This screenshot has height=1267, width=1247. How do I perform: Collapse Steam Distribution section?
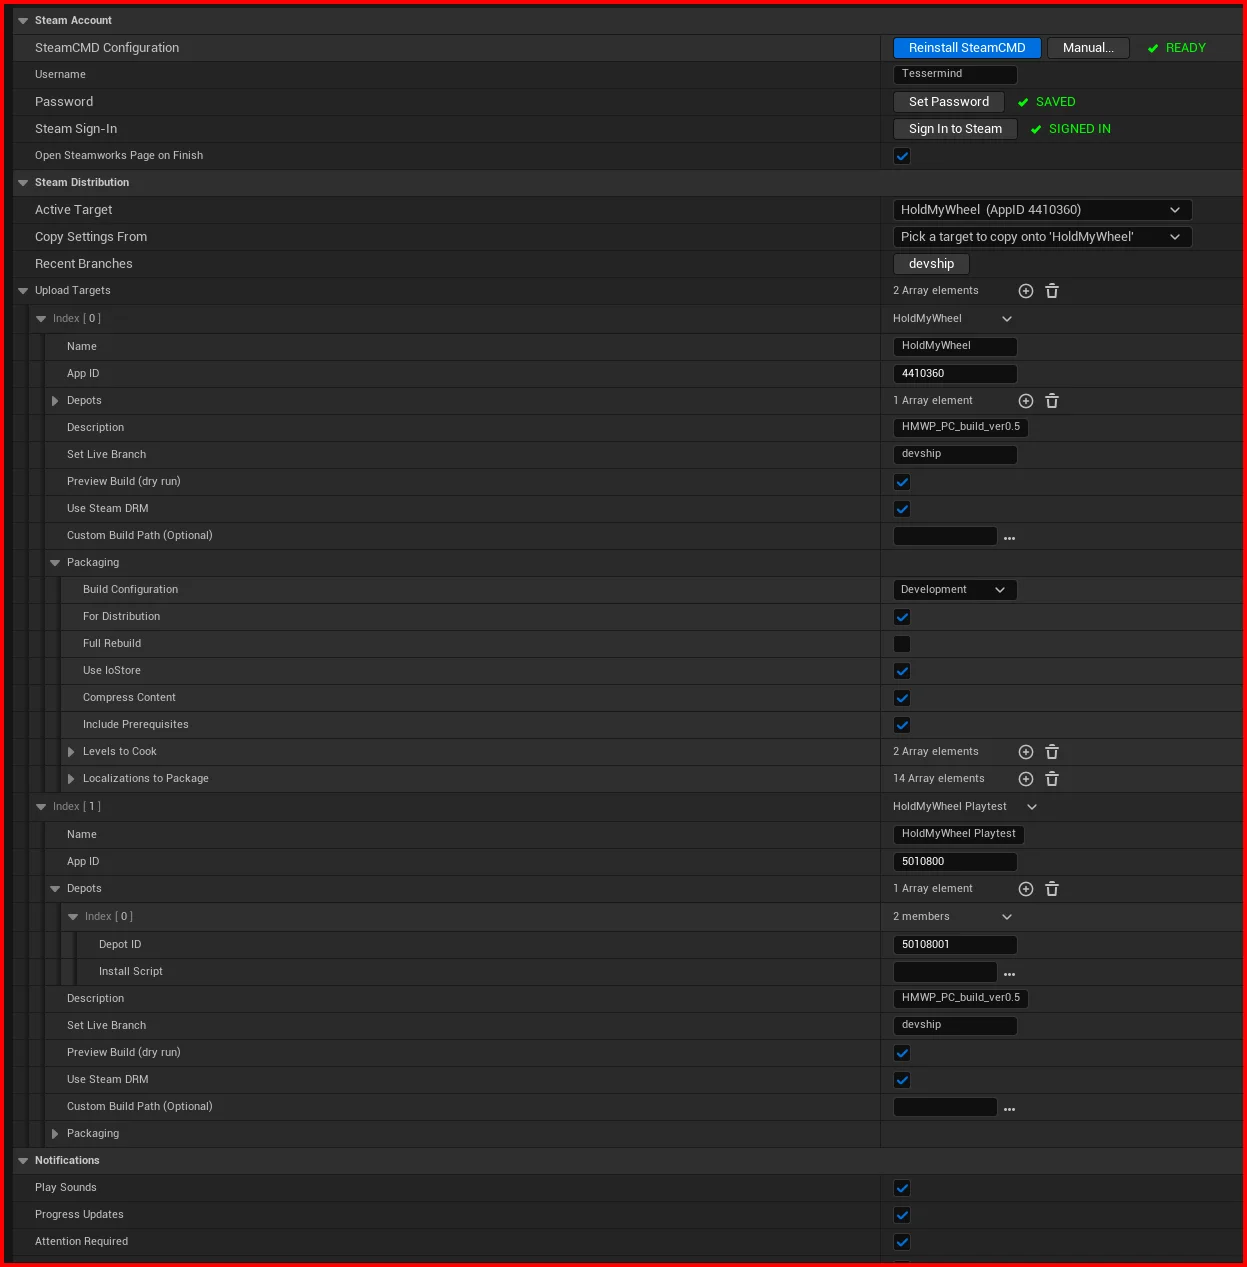[x=23, y=183]
